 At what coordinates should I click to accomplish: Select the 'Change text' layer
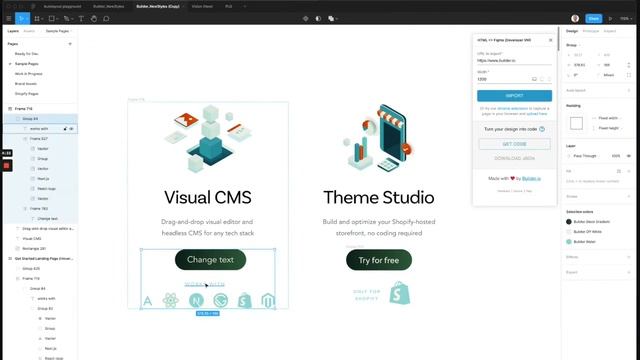47,219
